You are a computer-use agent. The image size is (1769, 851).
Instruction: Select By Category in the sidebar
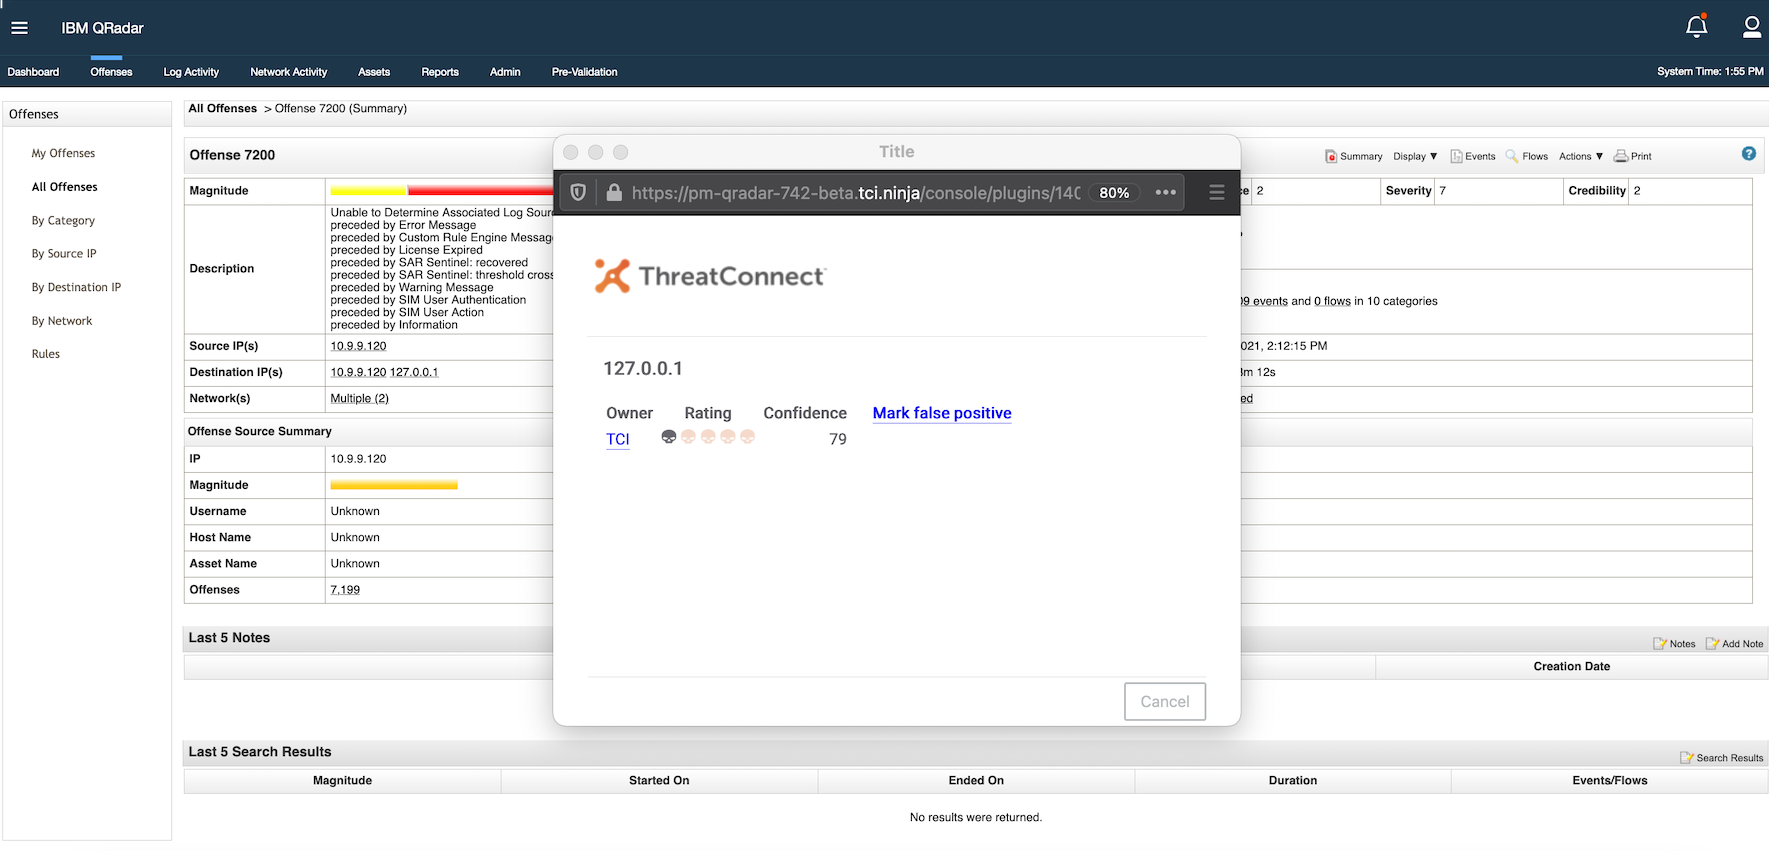click(x=63, y=220)
